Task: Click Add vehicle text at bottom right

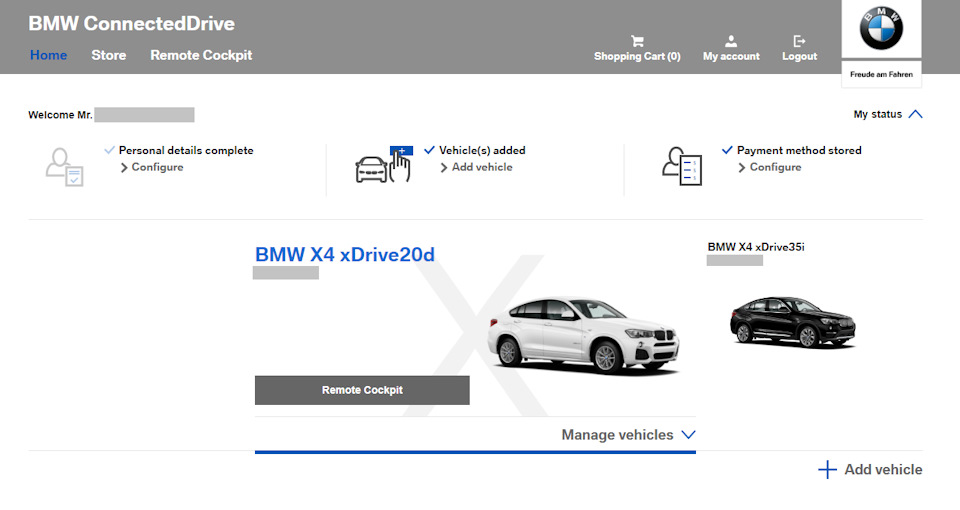Action: [883, 470]
